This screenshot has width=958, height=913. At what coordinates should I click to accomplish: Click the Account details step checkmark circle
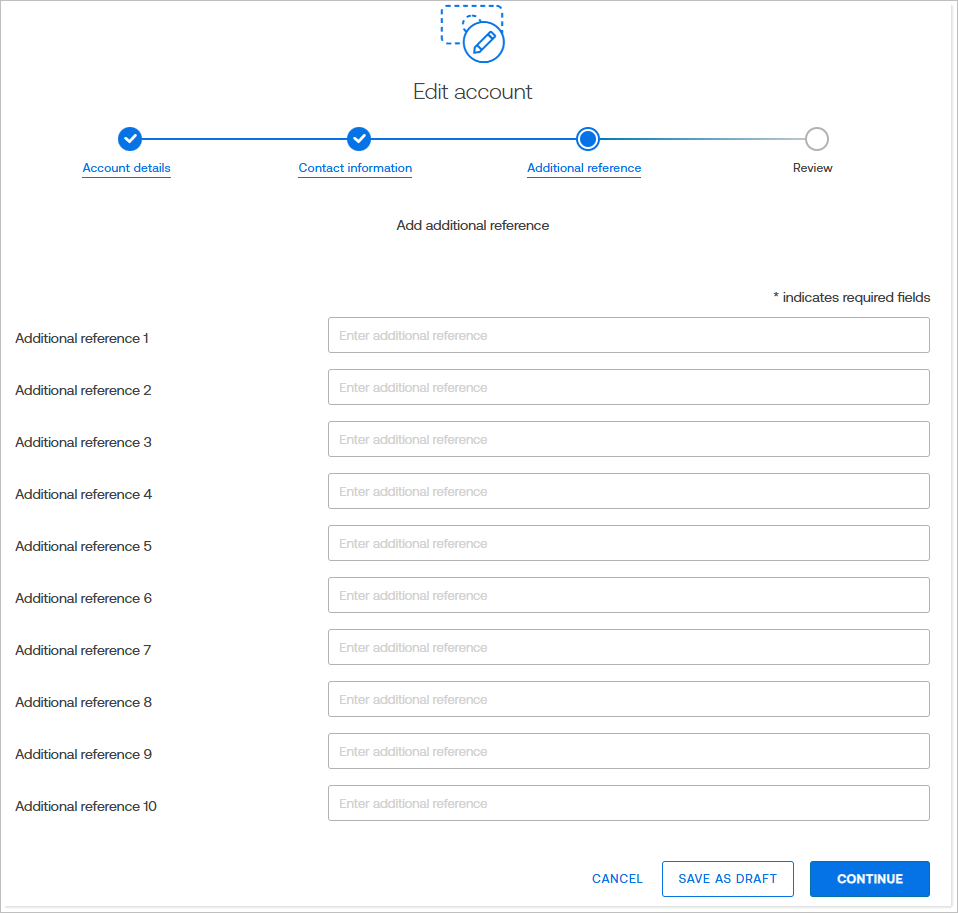129,139
